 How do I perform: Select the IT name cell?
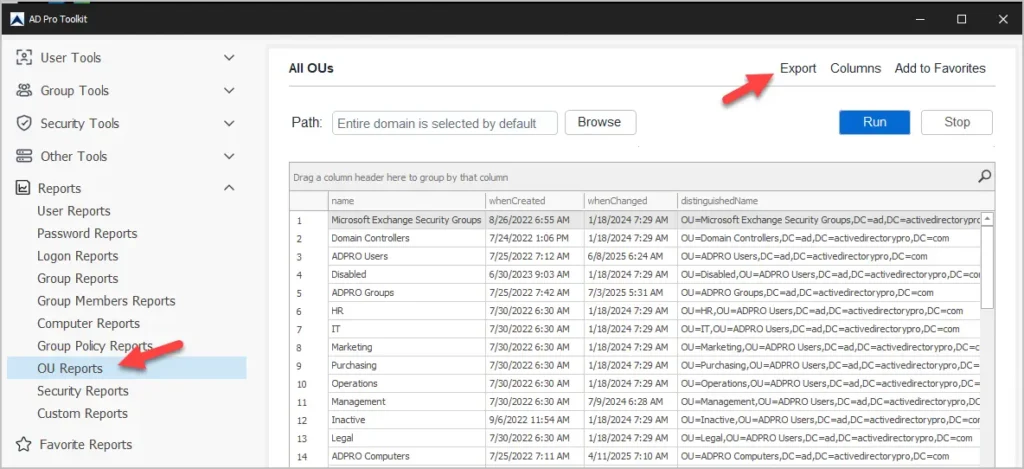(x=407, y=329)
